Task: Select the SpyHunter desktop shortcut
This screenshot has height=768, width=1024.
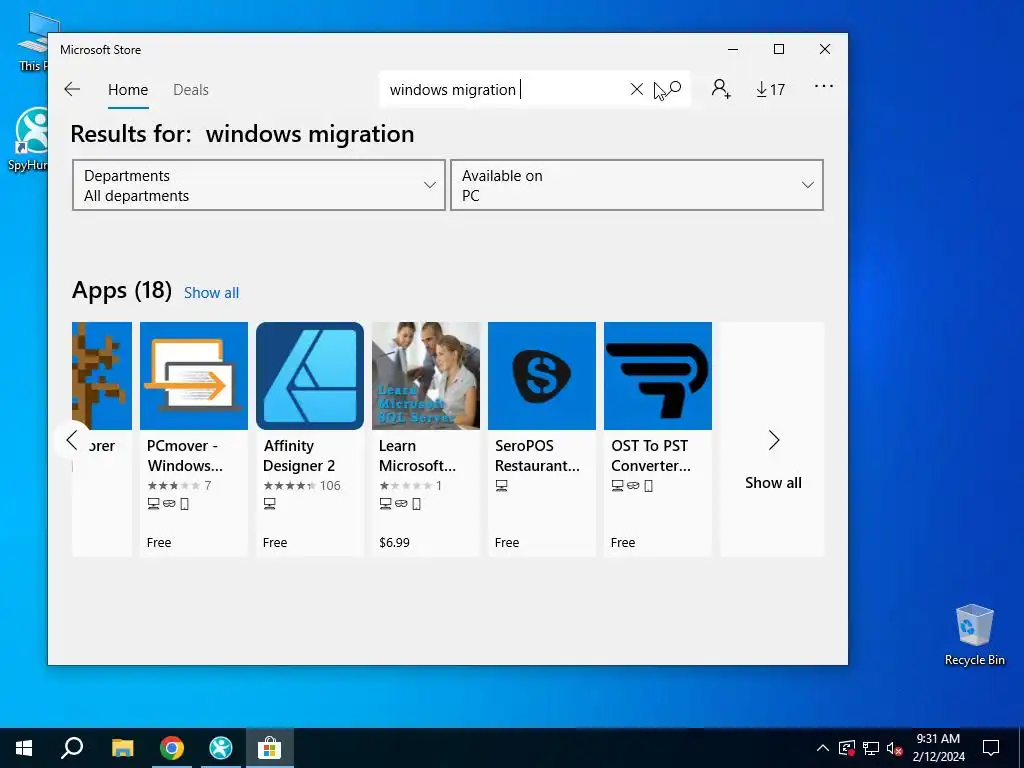Action: (27, 139)
